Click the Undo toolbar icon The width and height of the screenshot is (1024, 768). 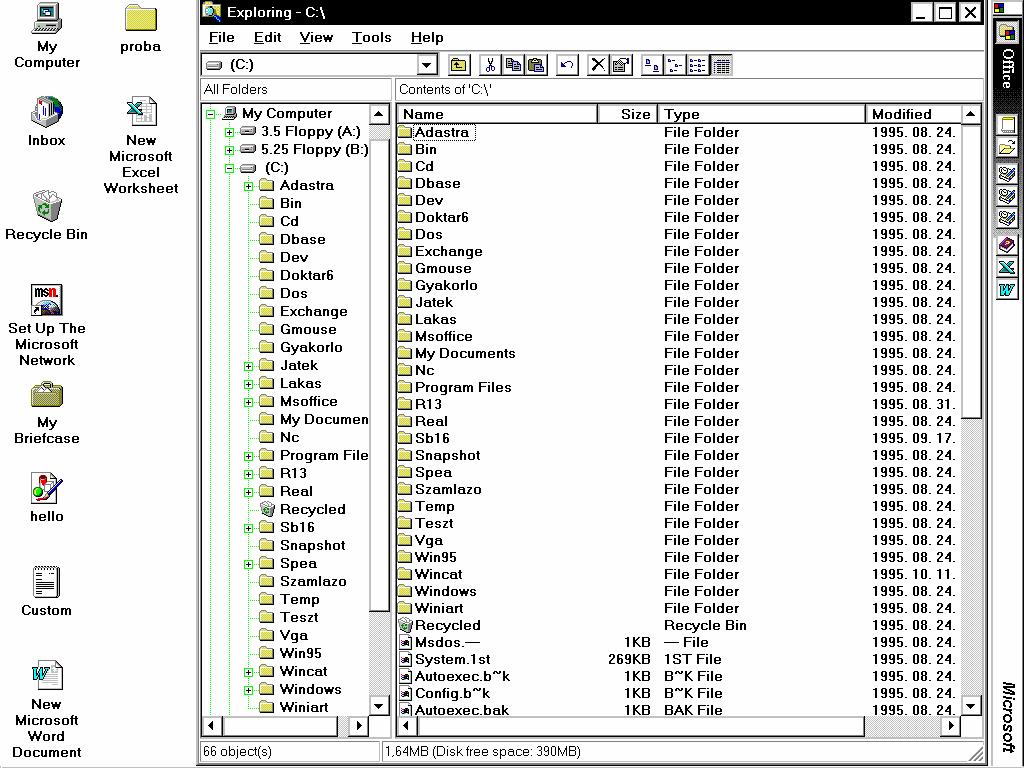(x=567, y=65)
